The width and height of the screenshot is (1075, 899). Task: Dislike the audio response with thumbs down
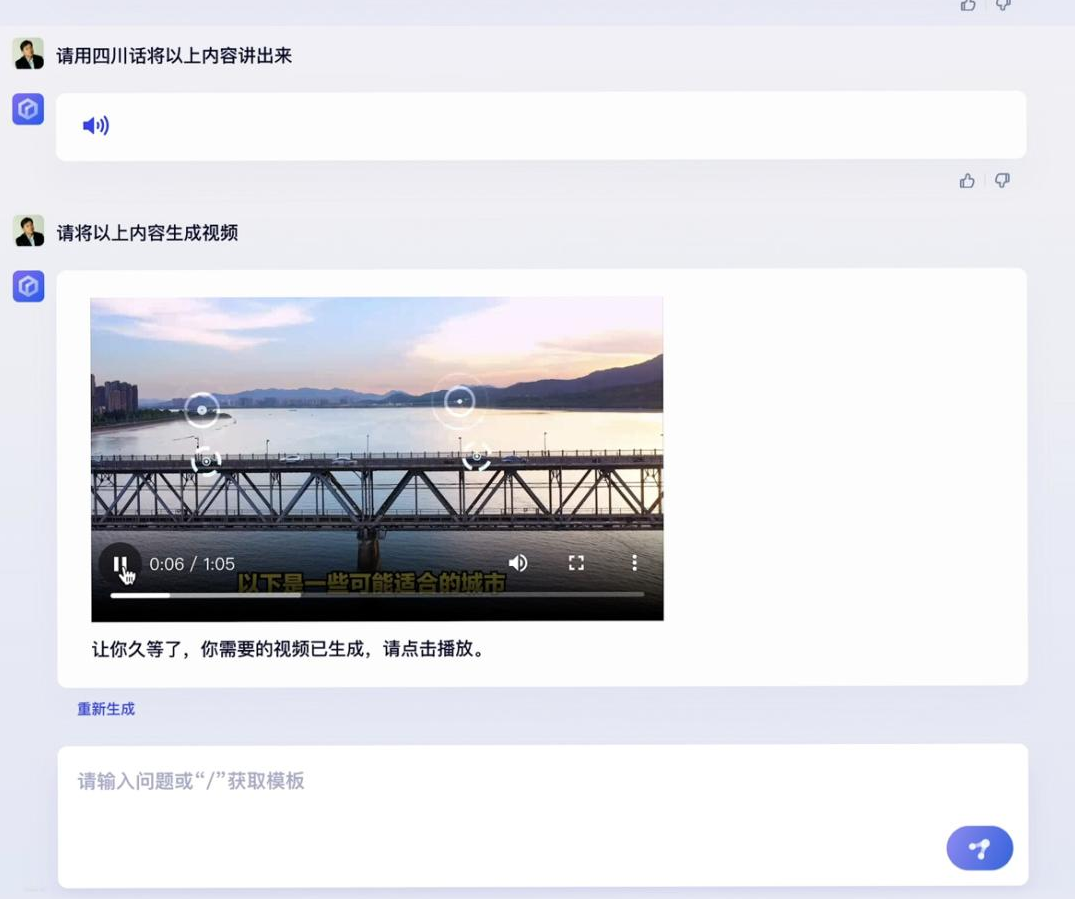1002,180
